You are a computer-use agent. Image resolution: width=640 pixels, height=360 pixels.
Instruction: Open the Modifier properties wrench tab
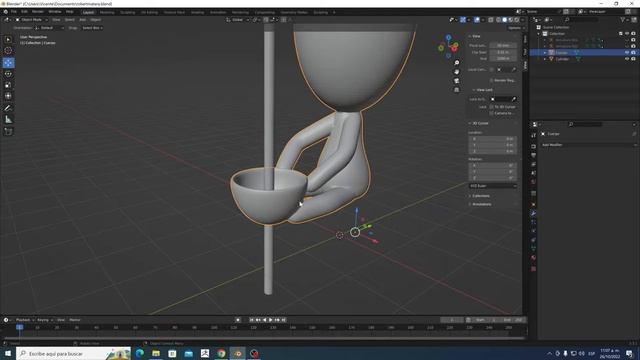point(533,213)
